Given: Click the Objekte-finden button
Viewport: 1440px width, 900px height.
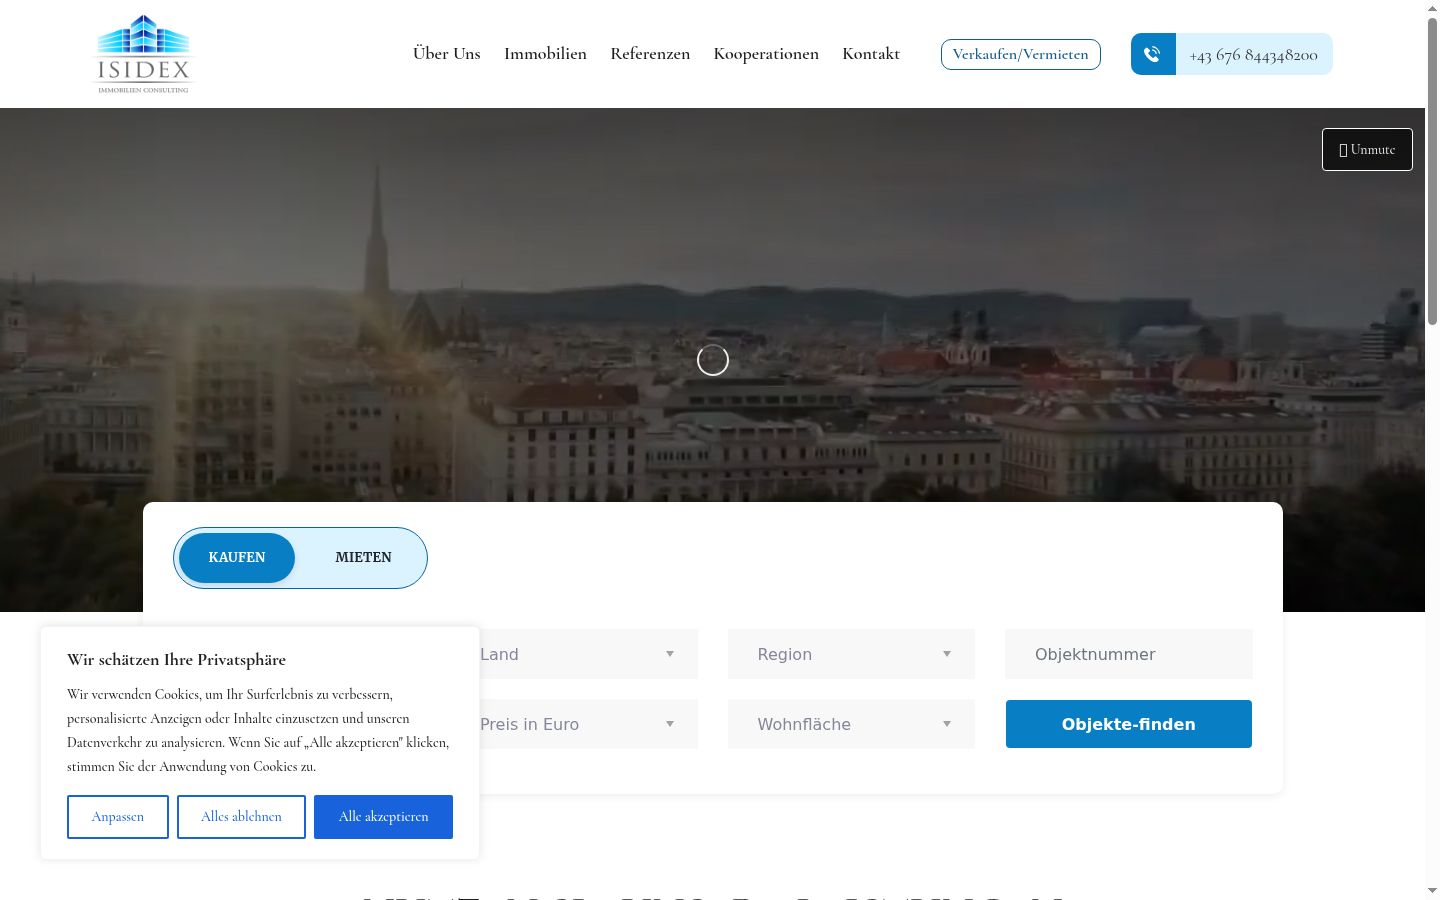Looking at the screenshot, I should click(x=1129, y=724).
